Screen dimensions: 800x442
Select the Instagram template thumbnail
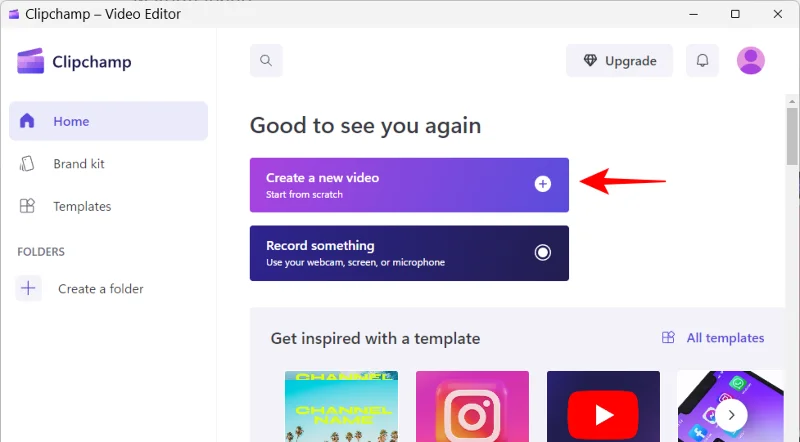pyautogui.click(x=472, y=406)
